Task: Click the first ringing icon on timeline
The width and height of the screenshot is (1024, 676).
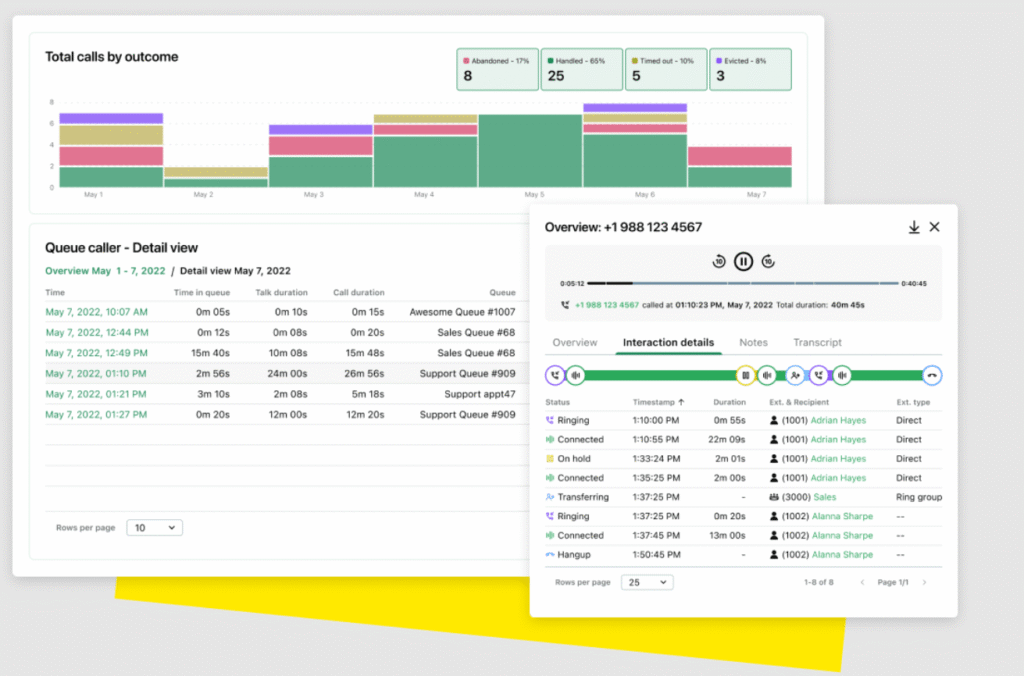Action: point(554,376)
